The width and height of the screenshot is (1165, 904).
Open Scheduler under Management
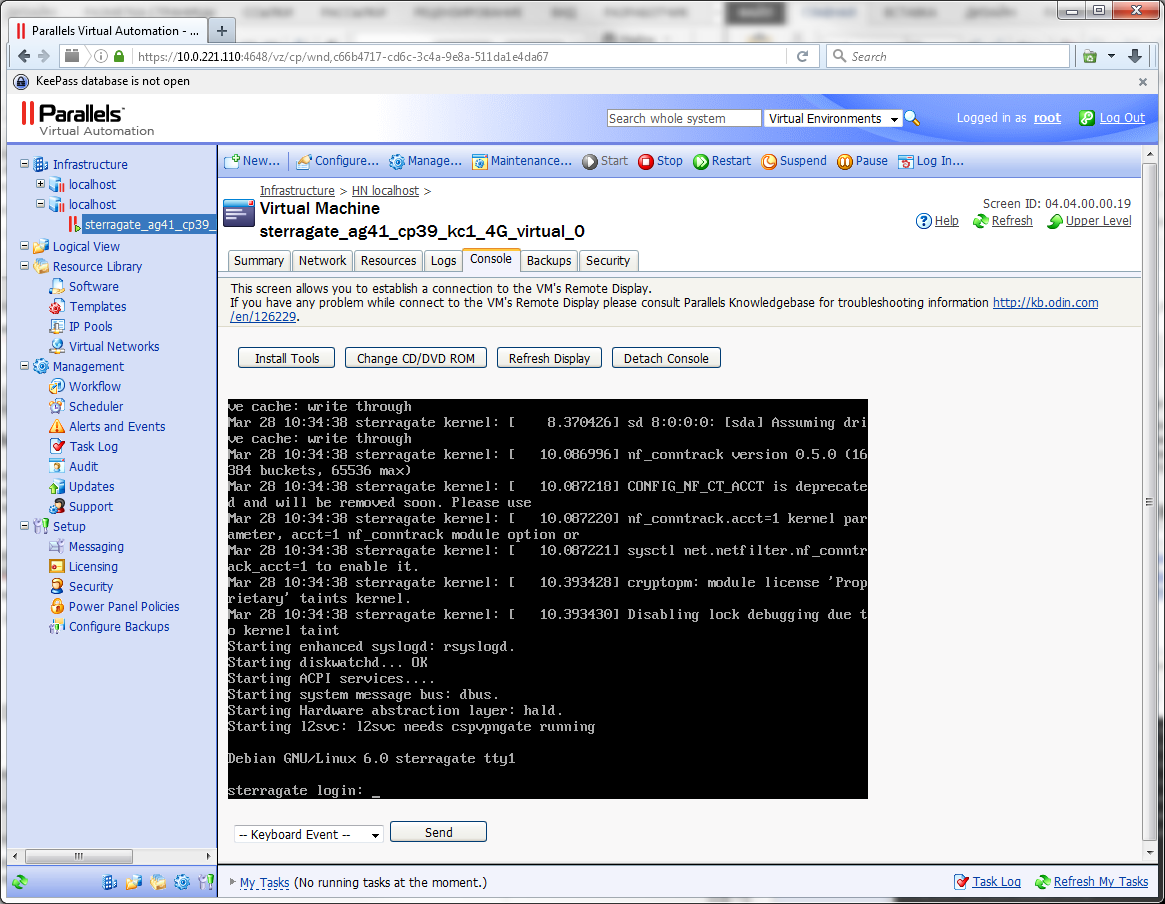coord(96,407)
